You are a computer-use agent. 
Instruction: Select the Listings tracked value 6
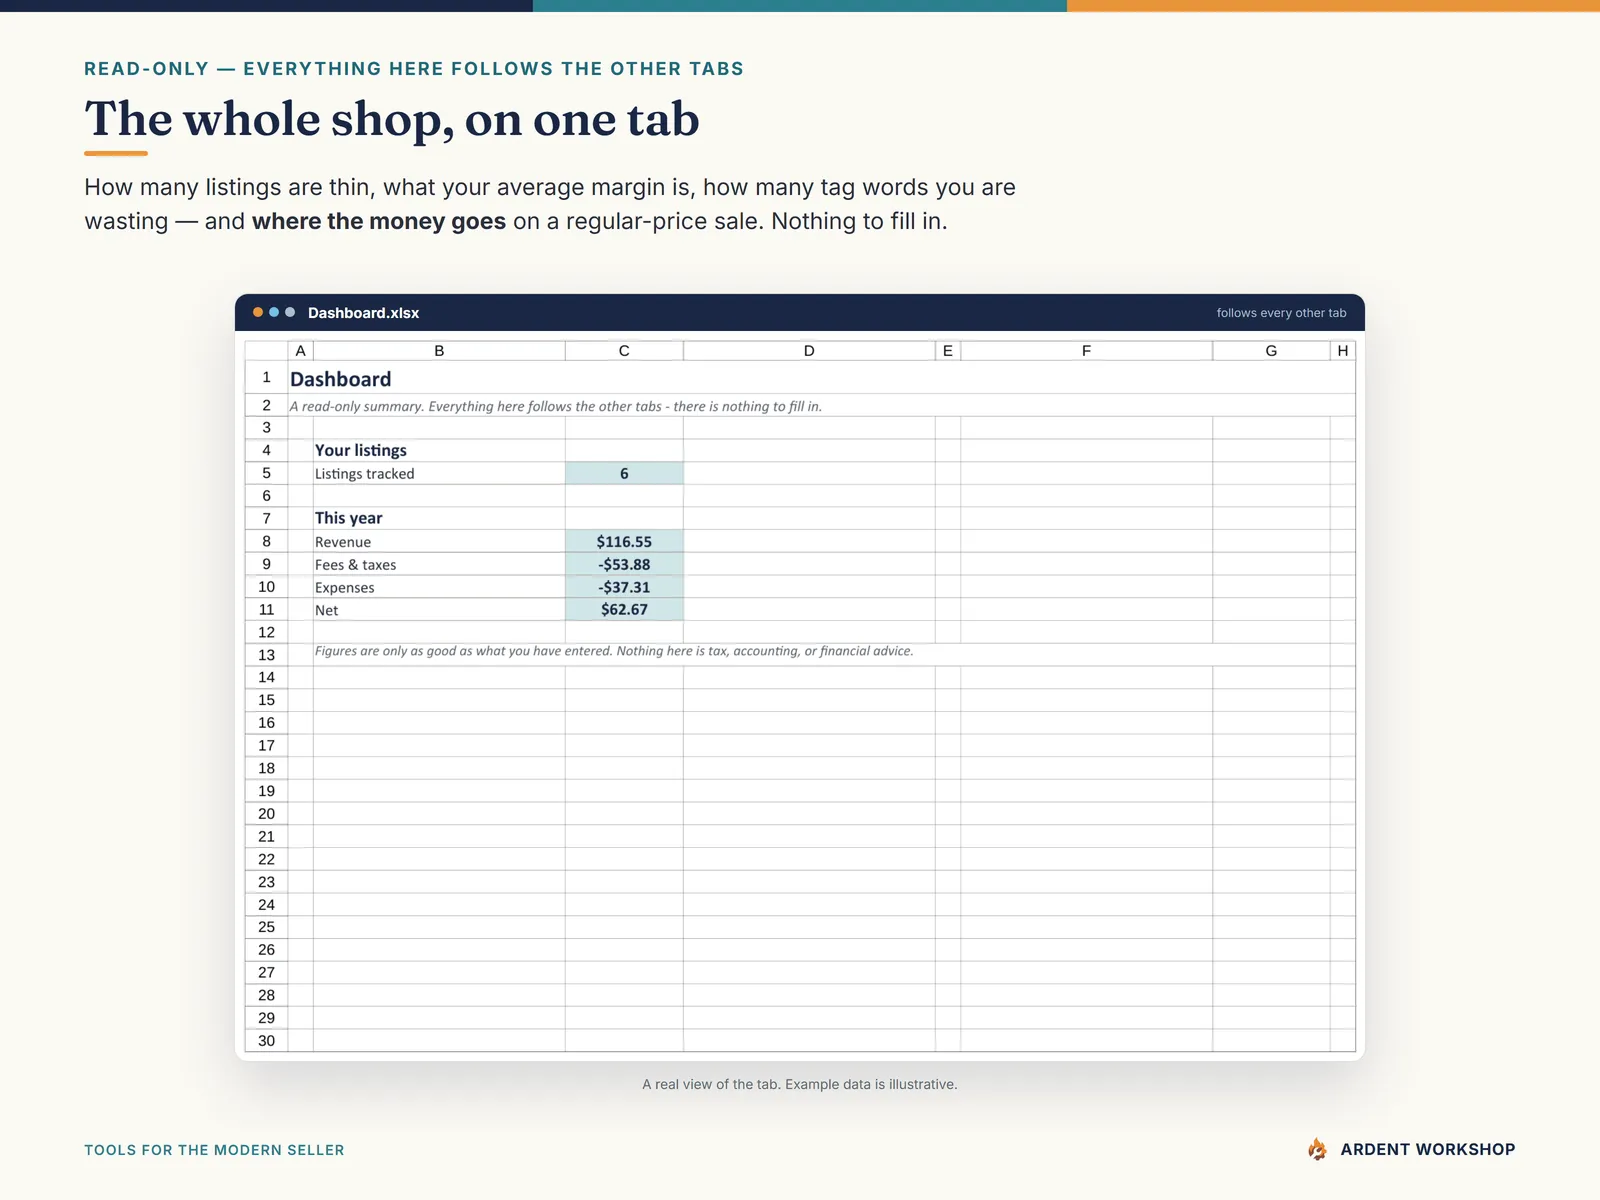(x=624, y=473)
